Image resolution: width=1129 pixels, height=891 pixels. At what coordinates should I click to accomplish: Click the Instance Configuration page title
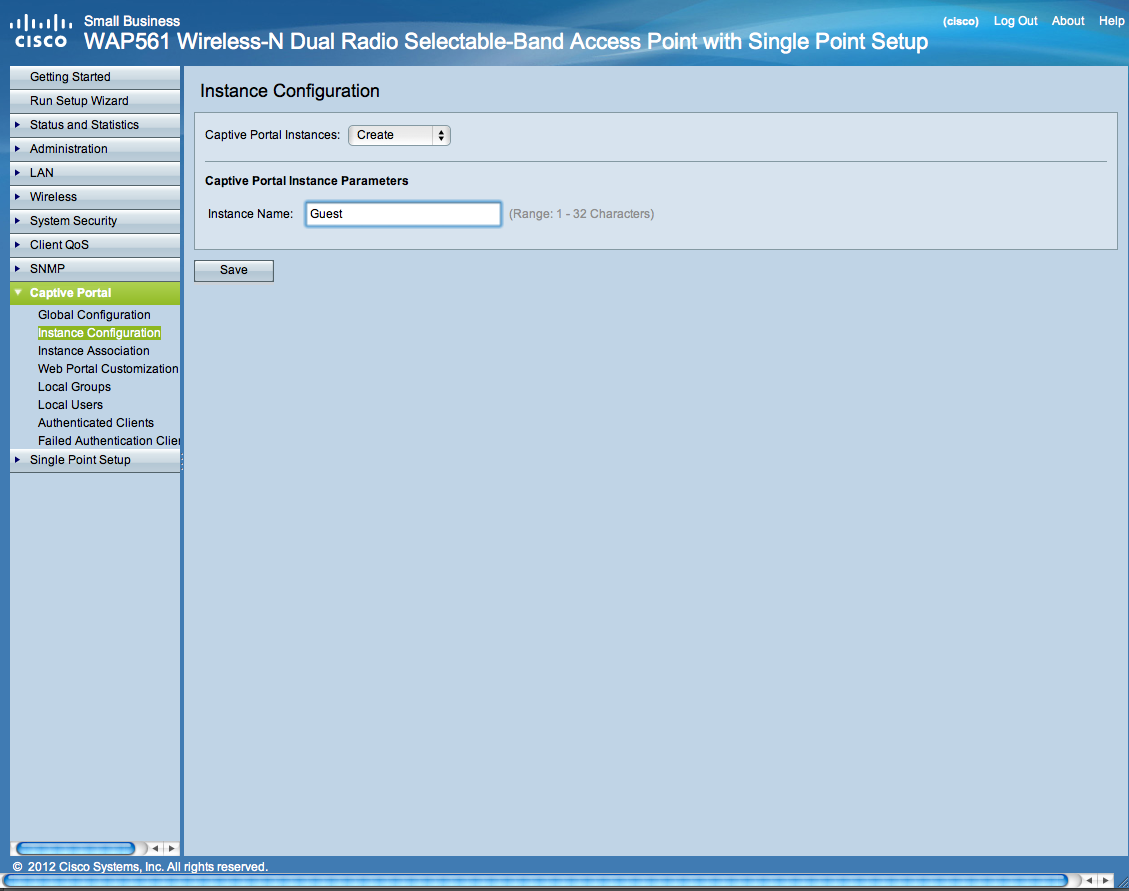289,91
